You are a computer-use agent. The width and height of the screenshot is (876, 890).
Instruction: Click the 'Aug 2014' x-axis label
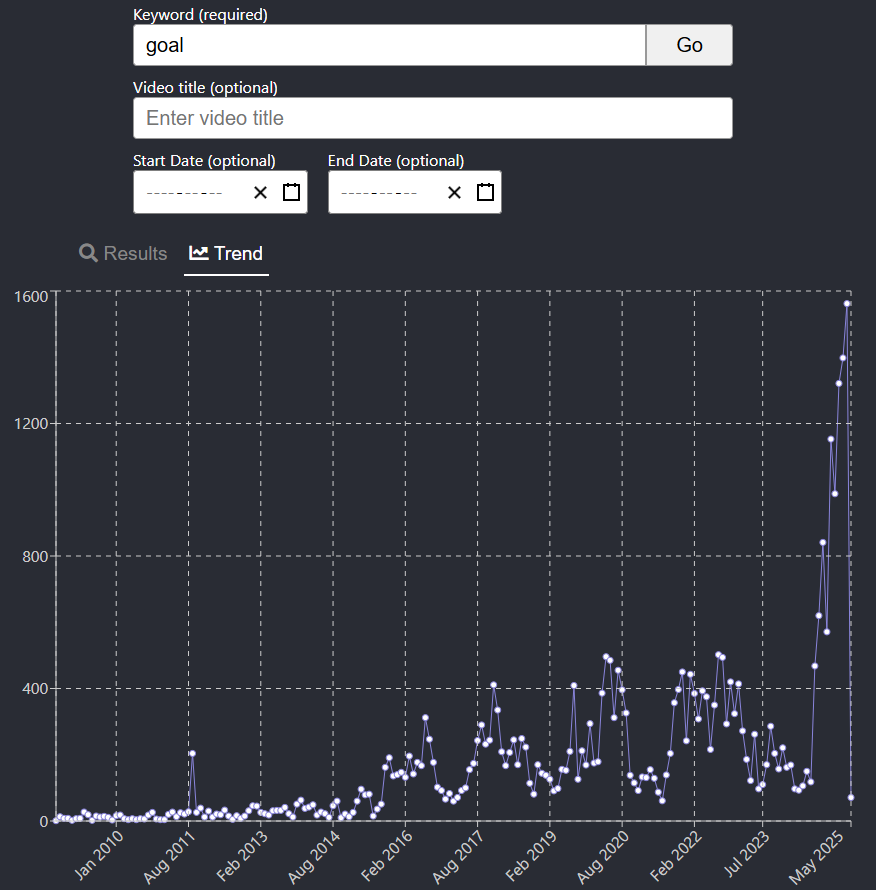(314, 857)
